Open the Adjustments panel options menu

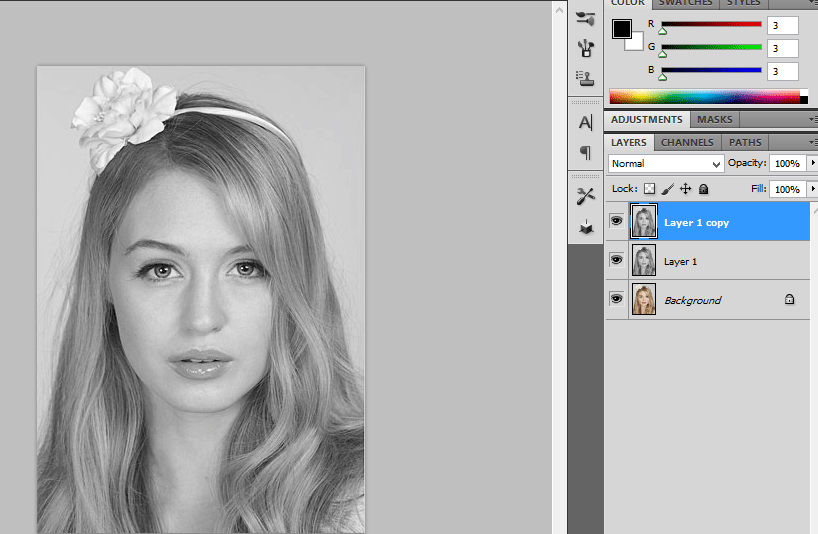813,119
